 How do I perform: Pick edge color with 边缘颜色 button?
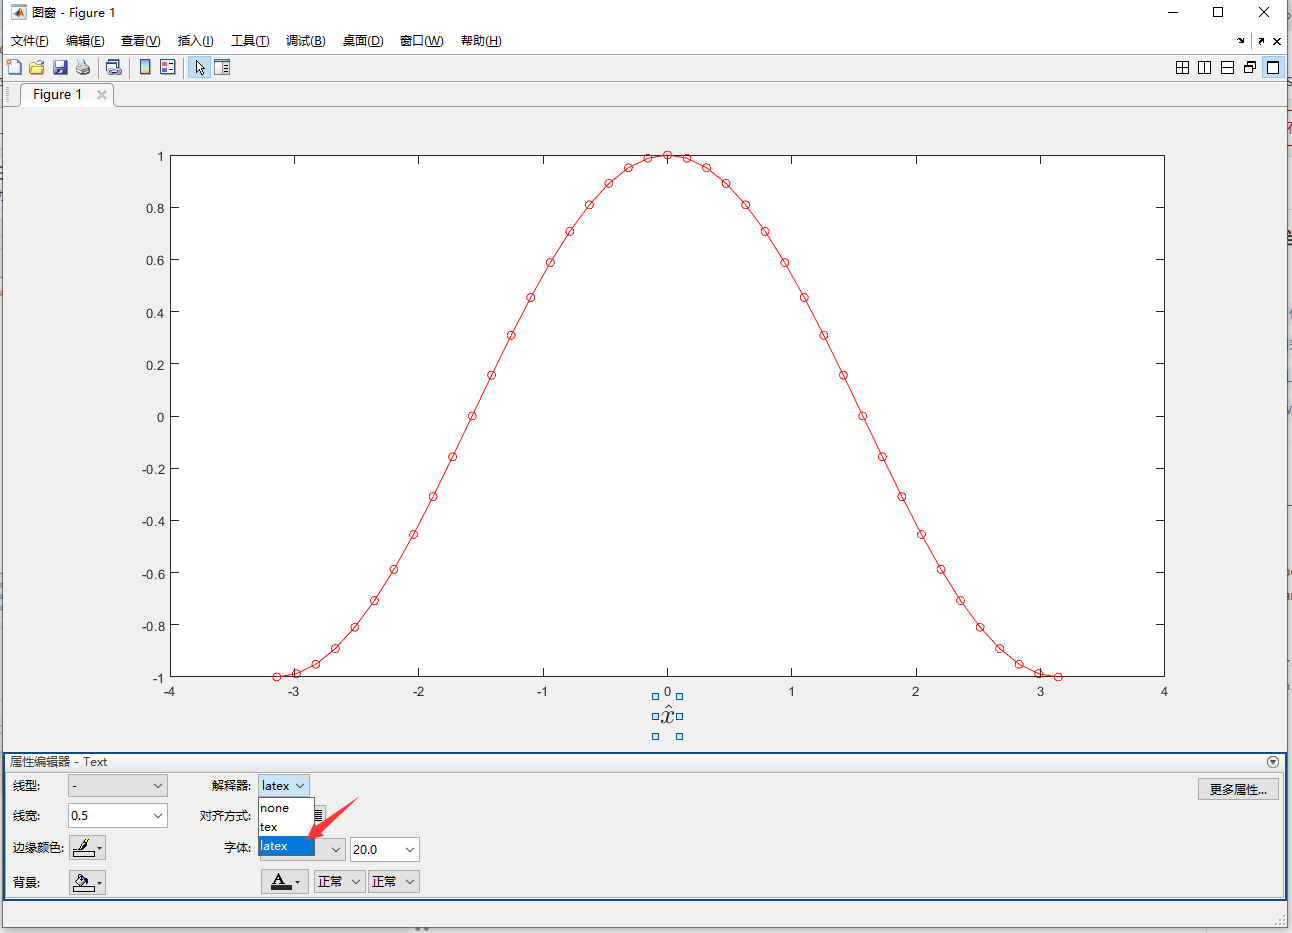pos(87,848)
